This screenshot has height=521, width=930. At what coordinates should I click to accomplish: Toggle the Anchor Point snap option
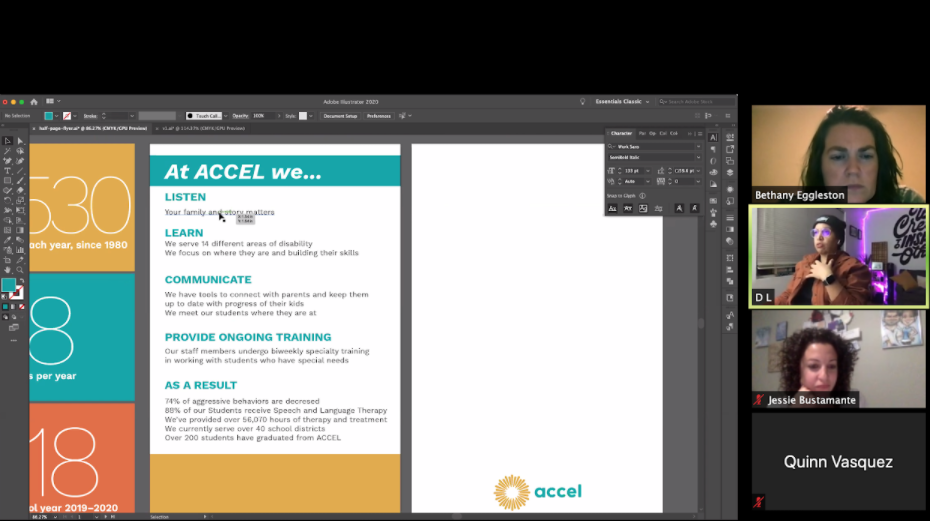pyautogui.click(x=695, y=208)
